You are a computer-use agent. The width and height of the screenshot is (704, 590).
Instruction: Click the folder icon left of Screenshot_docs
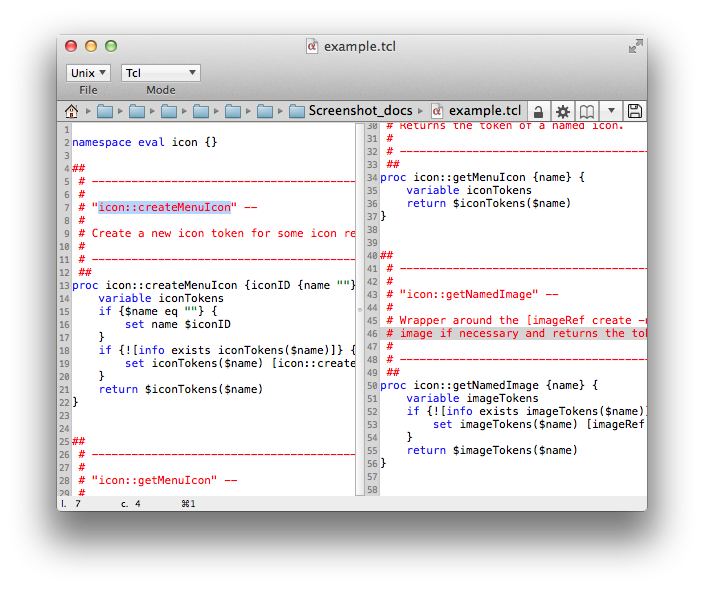coord(265,111)
